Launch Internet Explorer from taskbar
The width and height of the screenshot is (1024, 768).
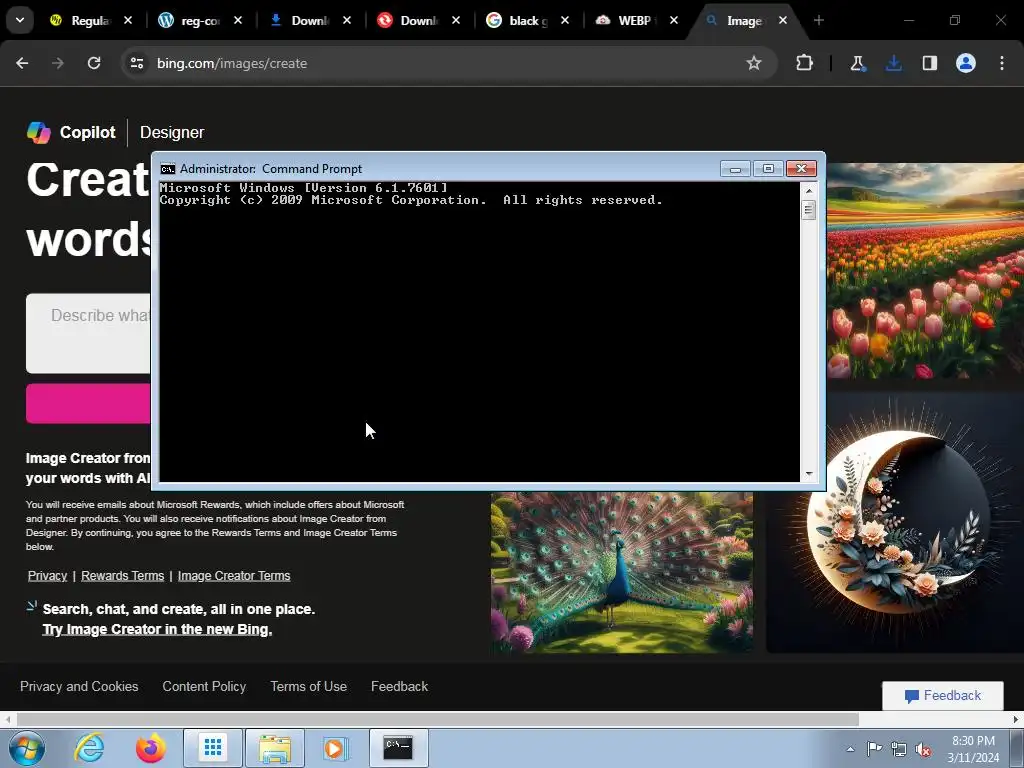click(89, 748)
